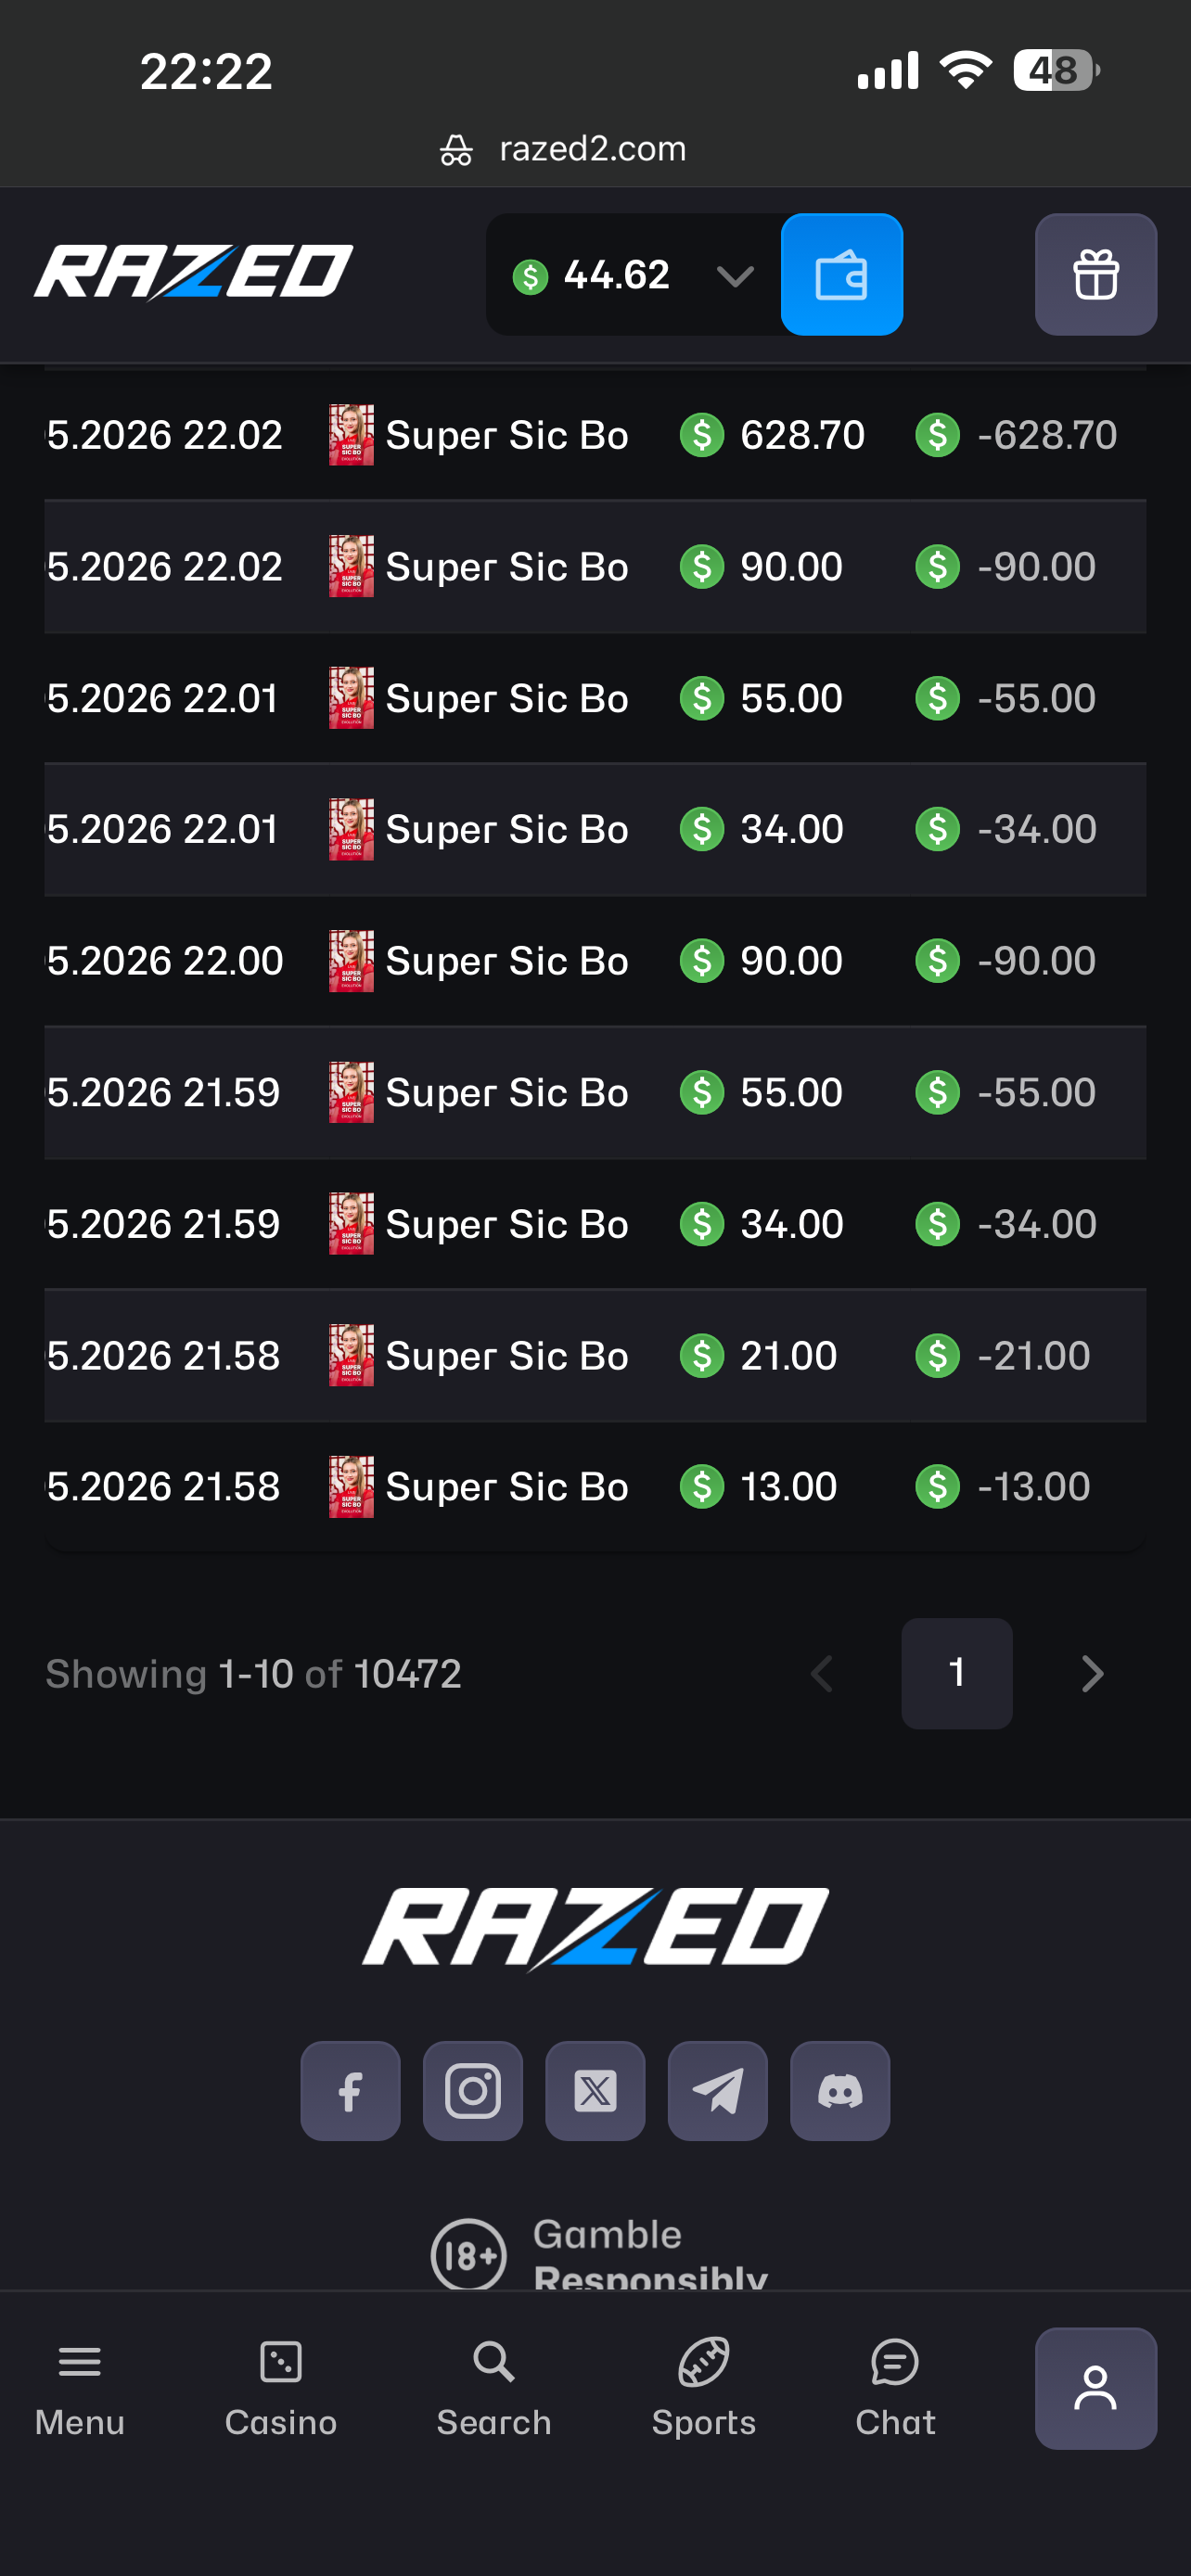Visit the Razed Instagram icon
Image resolution: width=1191 pixels, height=2576 pixels.
tap(473, 2091)
